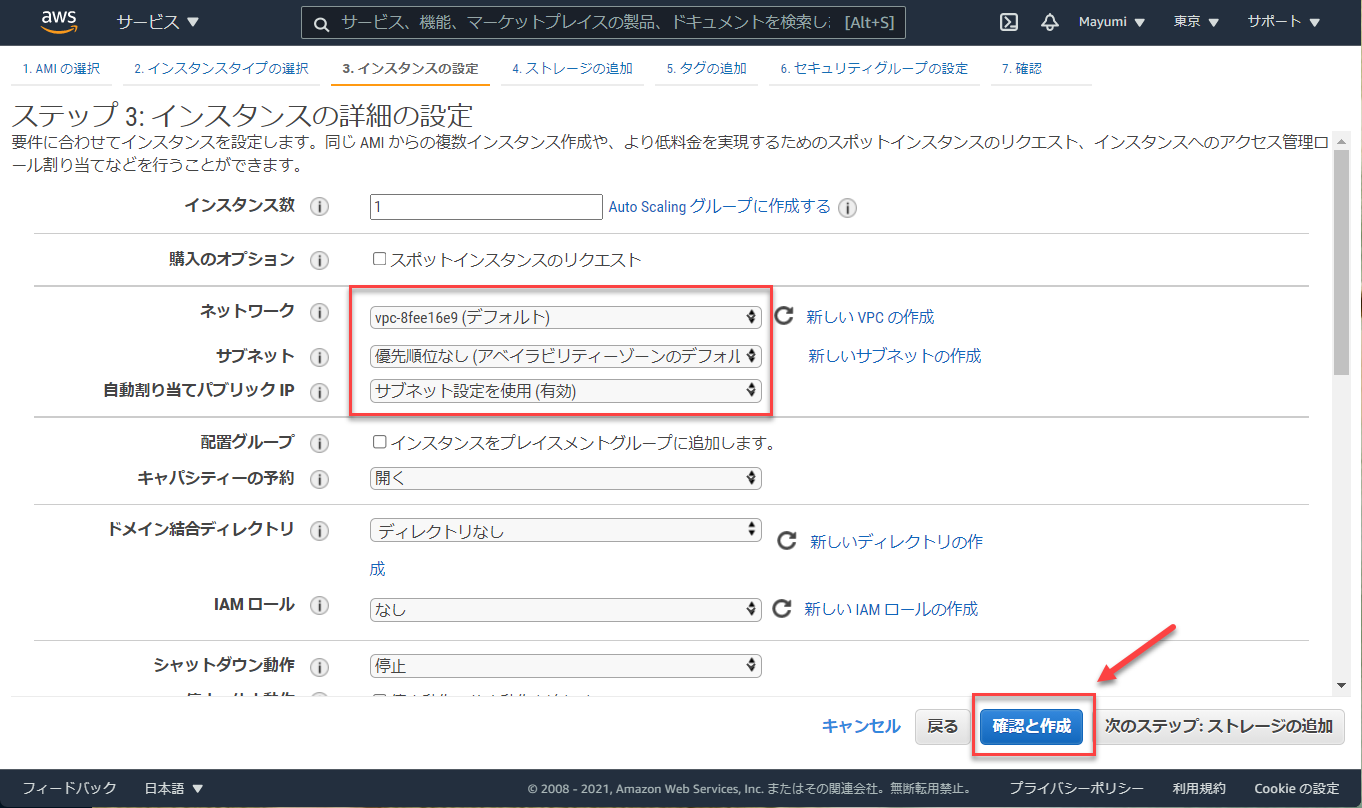This screenshot has height=808, width=1362.
Task: Enable スポットインスタンスのリクエスト checkbox
Action: (379, 259)
